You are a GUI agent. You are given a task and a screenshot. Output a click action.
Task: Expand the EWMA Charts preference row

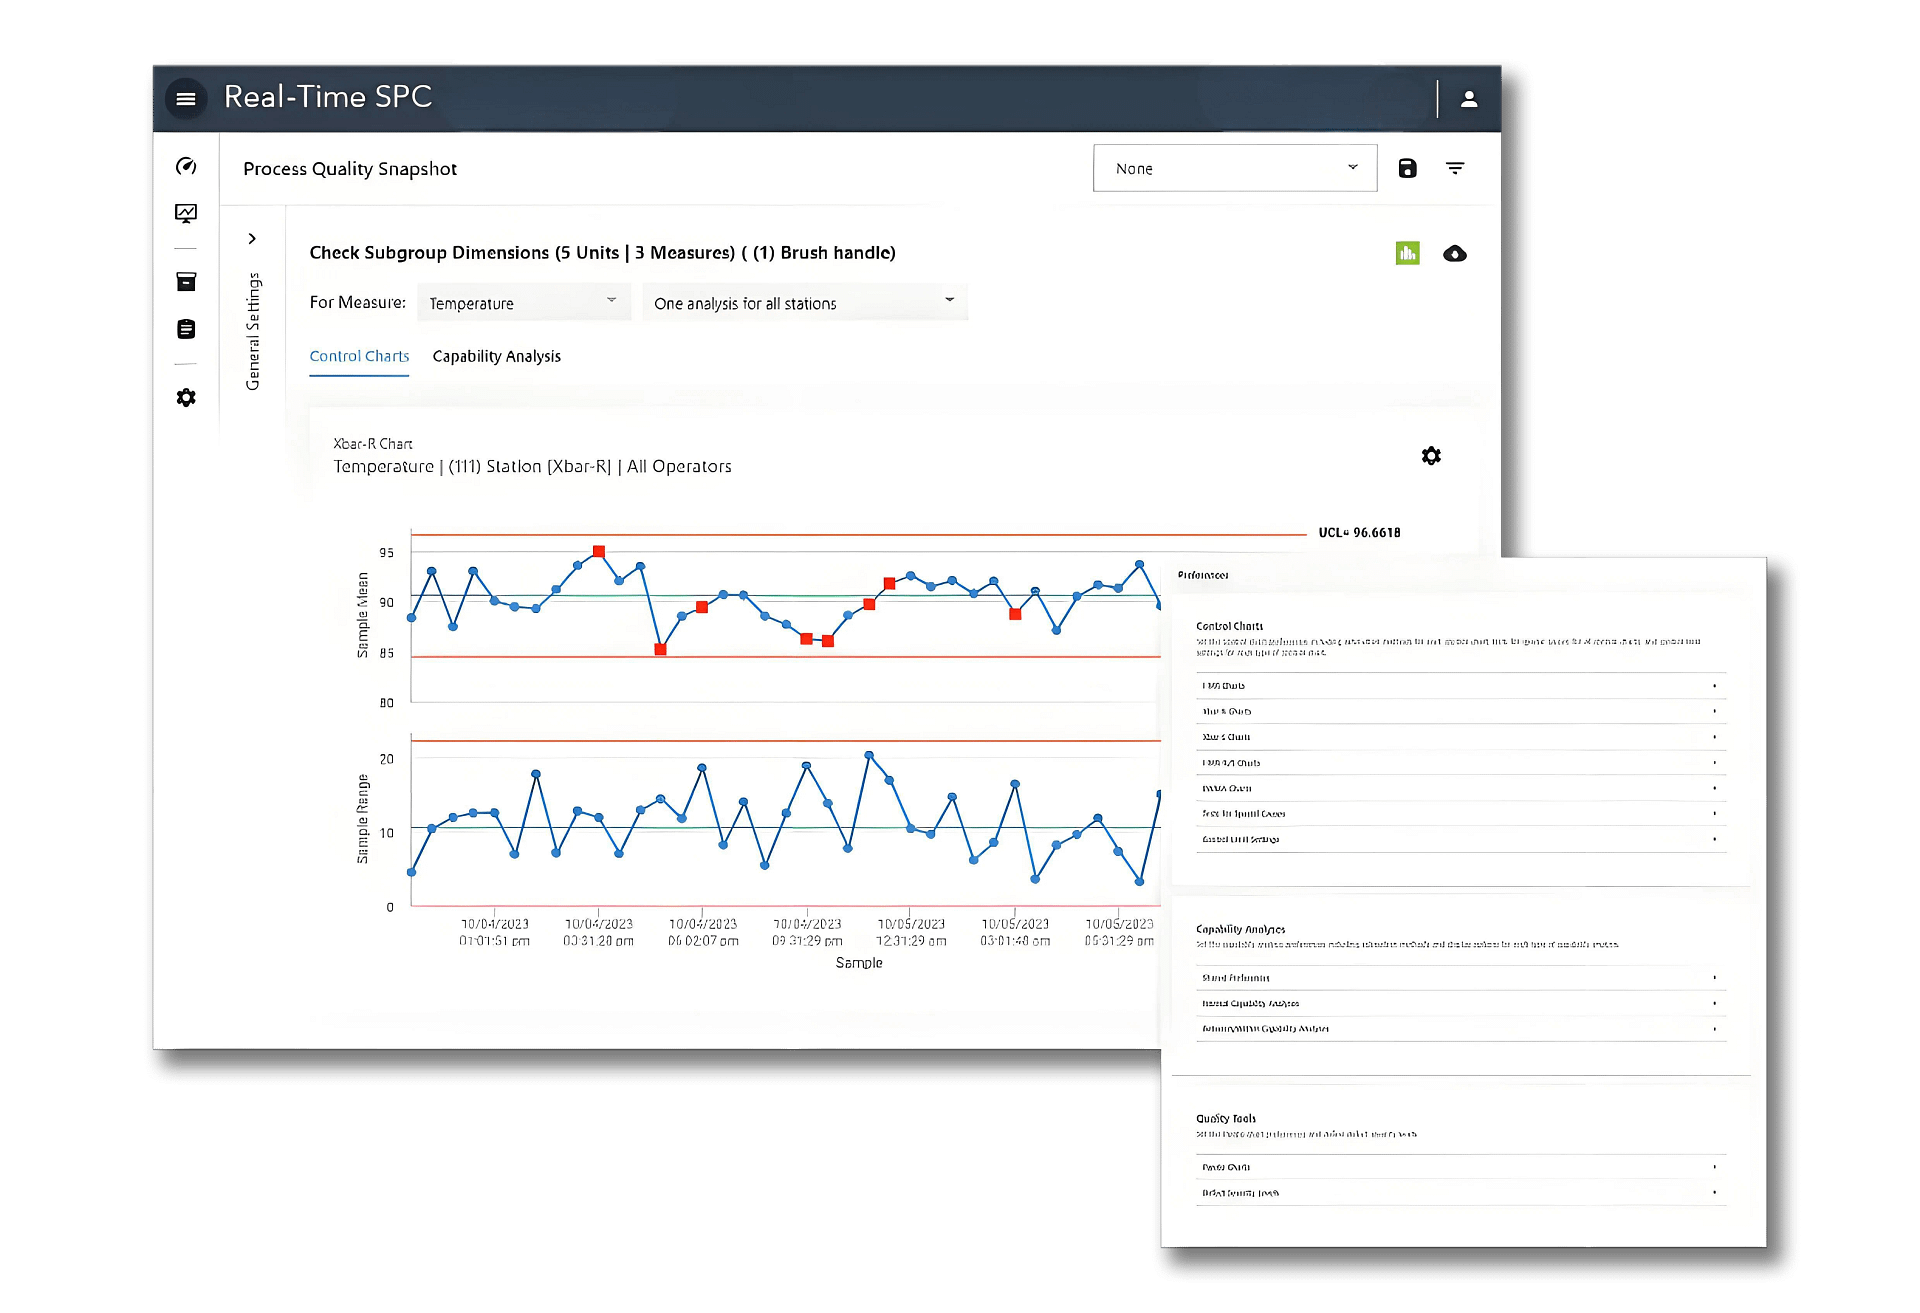(1460, 787)
